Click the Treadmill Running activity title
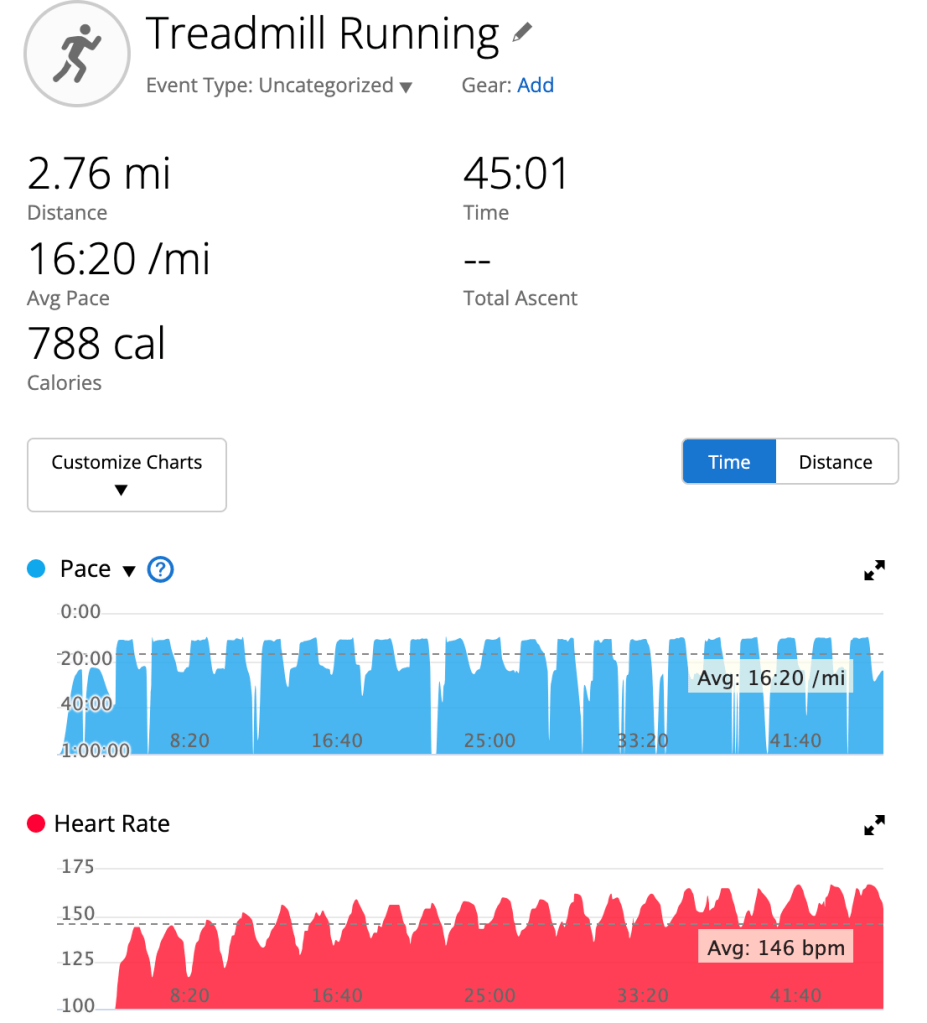The width and height of the screenshot is (927, 1023). point(322,34)
